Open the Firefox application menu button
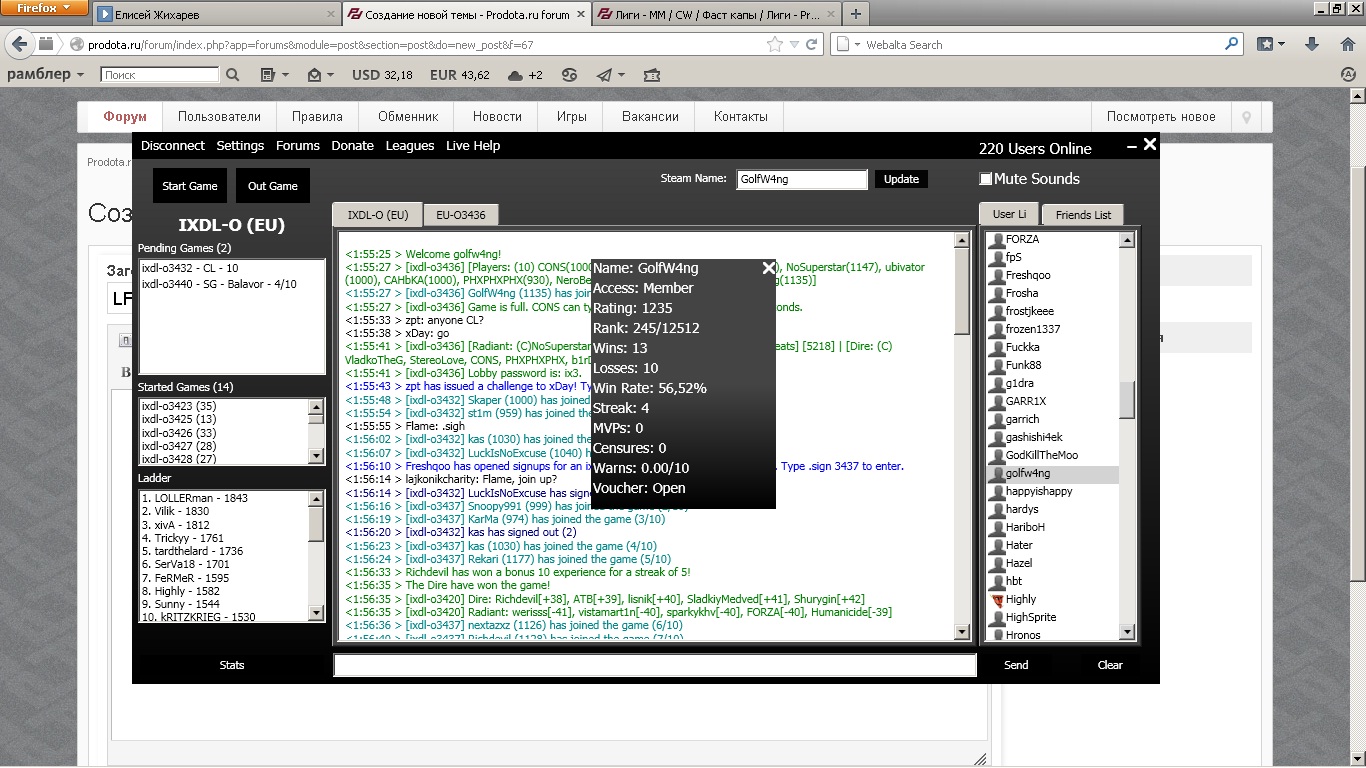 [x=44, y=9]
